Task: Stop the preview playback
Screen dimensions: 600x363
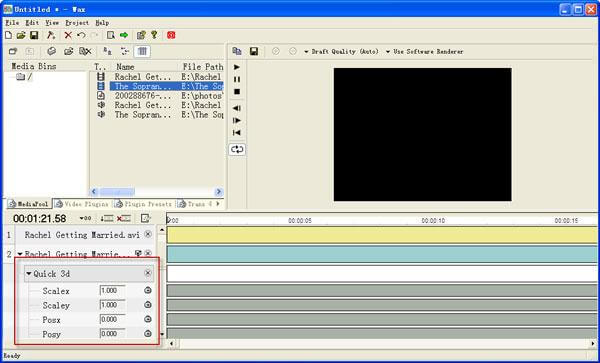Action: [237, 91]
